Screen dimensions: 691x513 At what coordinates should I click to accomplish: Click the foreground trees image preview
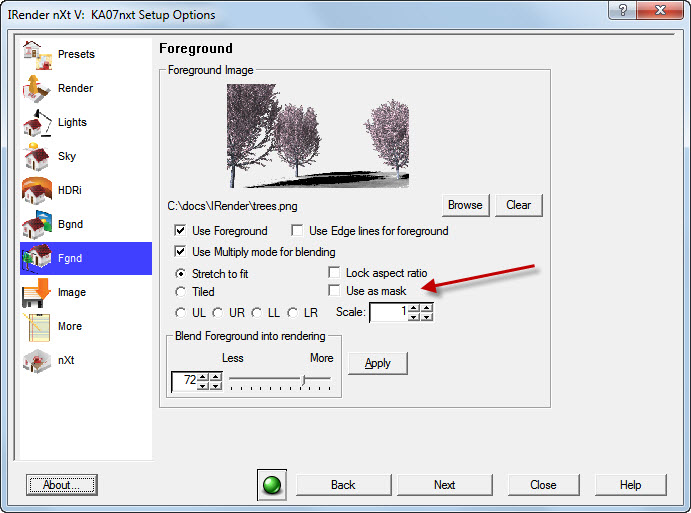point(318,136)
